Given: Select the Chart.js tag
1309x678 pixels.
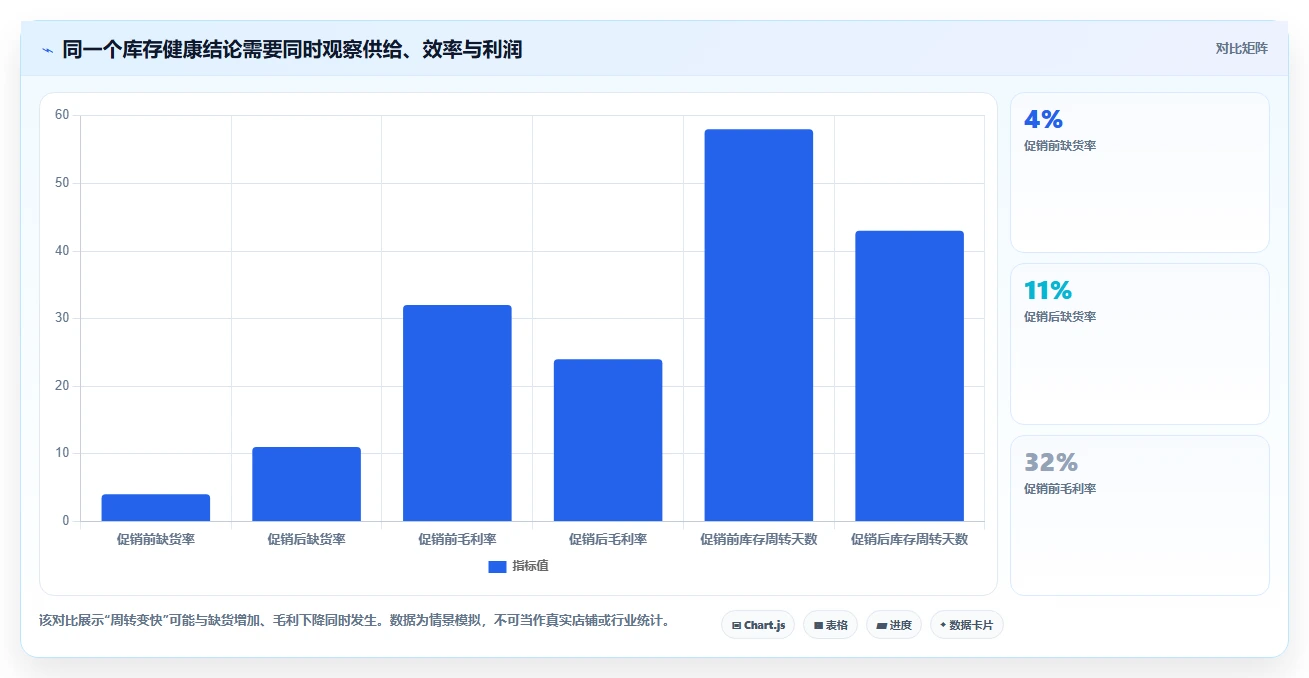Looking at the screenshot, I should tap(758, 625).
